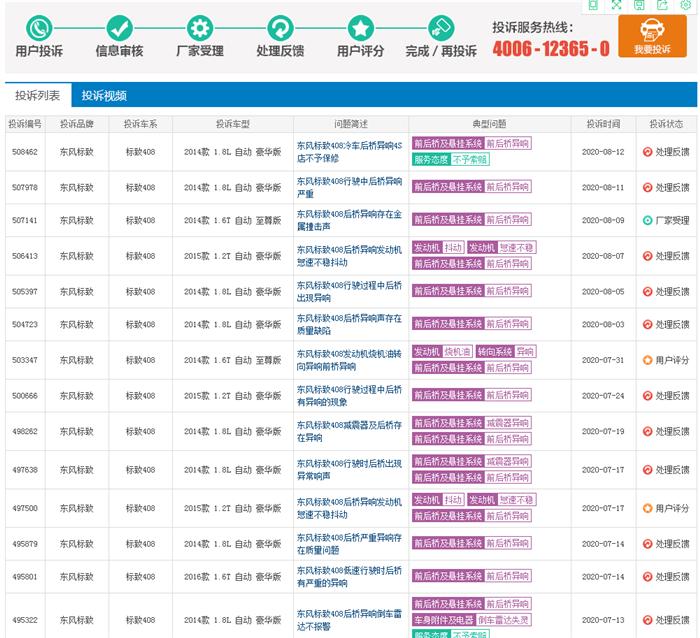Image resolution: width=700 pixels, height=638 pixels.
Task: Click the 用户评分 status icon for complaint 497500
Action: [x=647, y=508]
